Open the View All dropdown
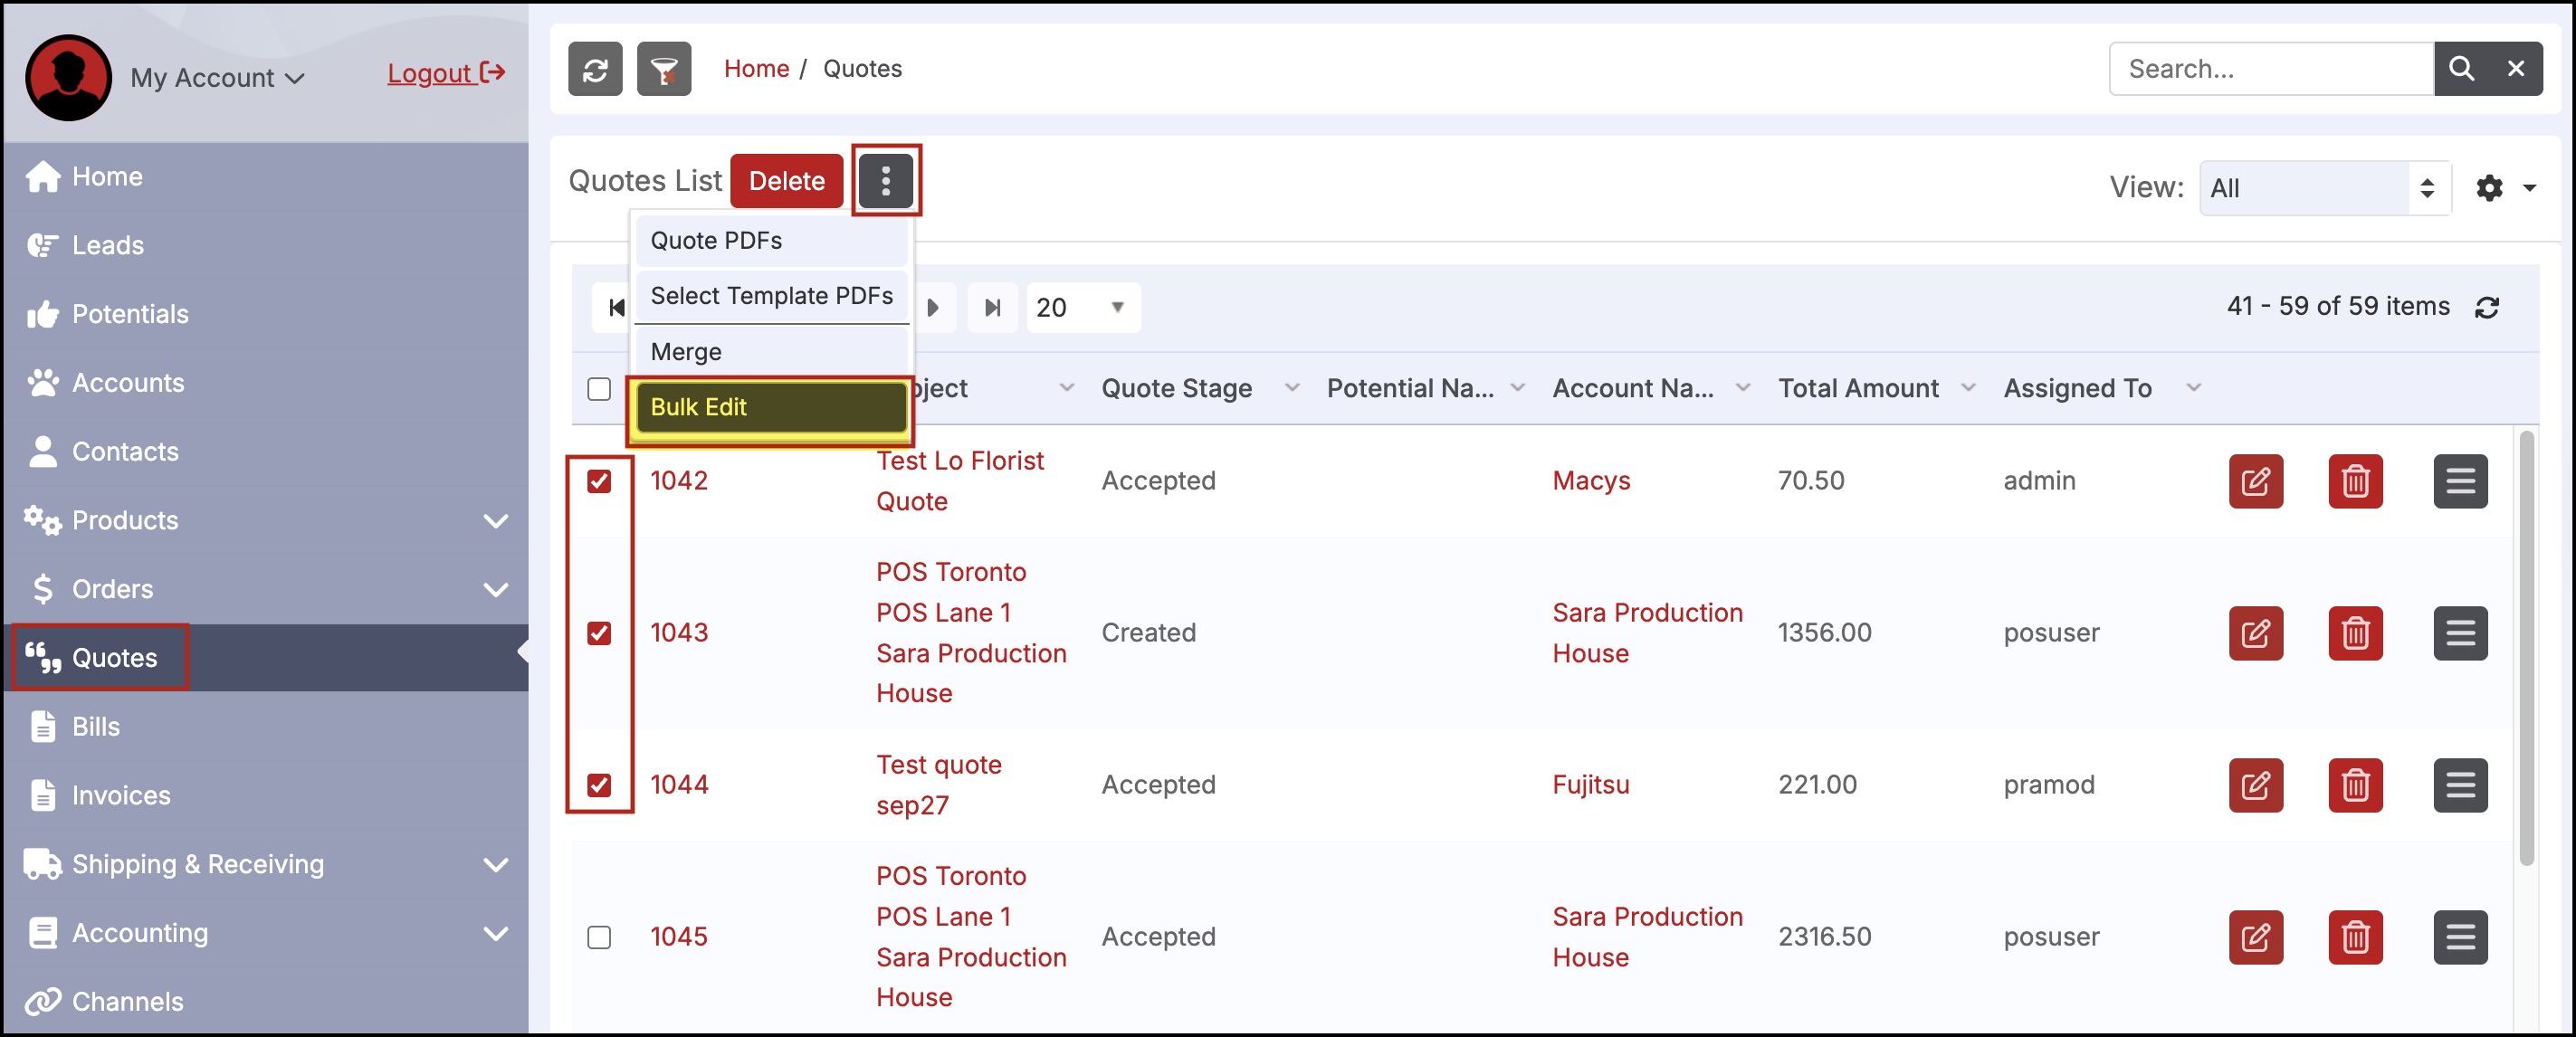This screenshot has width=2576, height=1037. (2324, 188)
